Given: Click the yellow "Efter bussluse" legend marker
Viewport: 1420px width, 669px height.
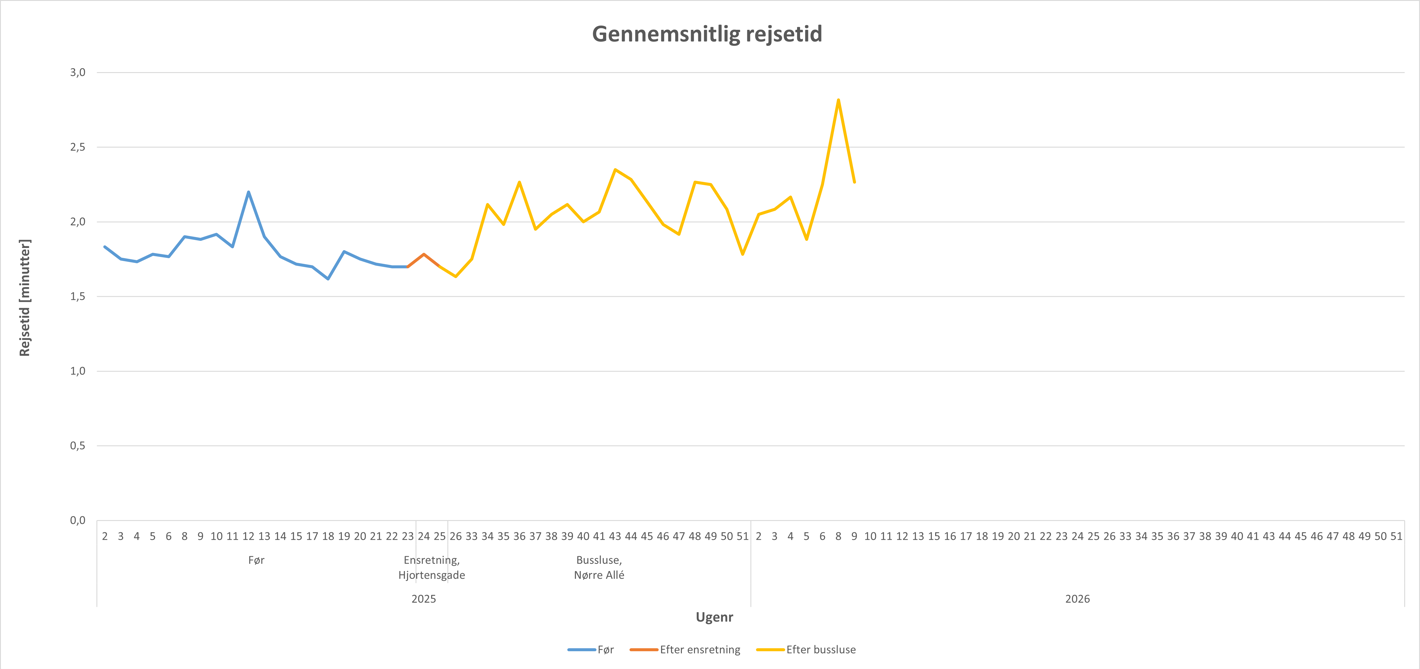Looking at the screenshot, I should 769,650.
